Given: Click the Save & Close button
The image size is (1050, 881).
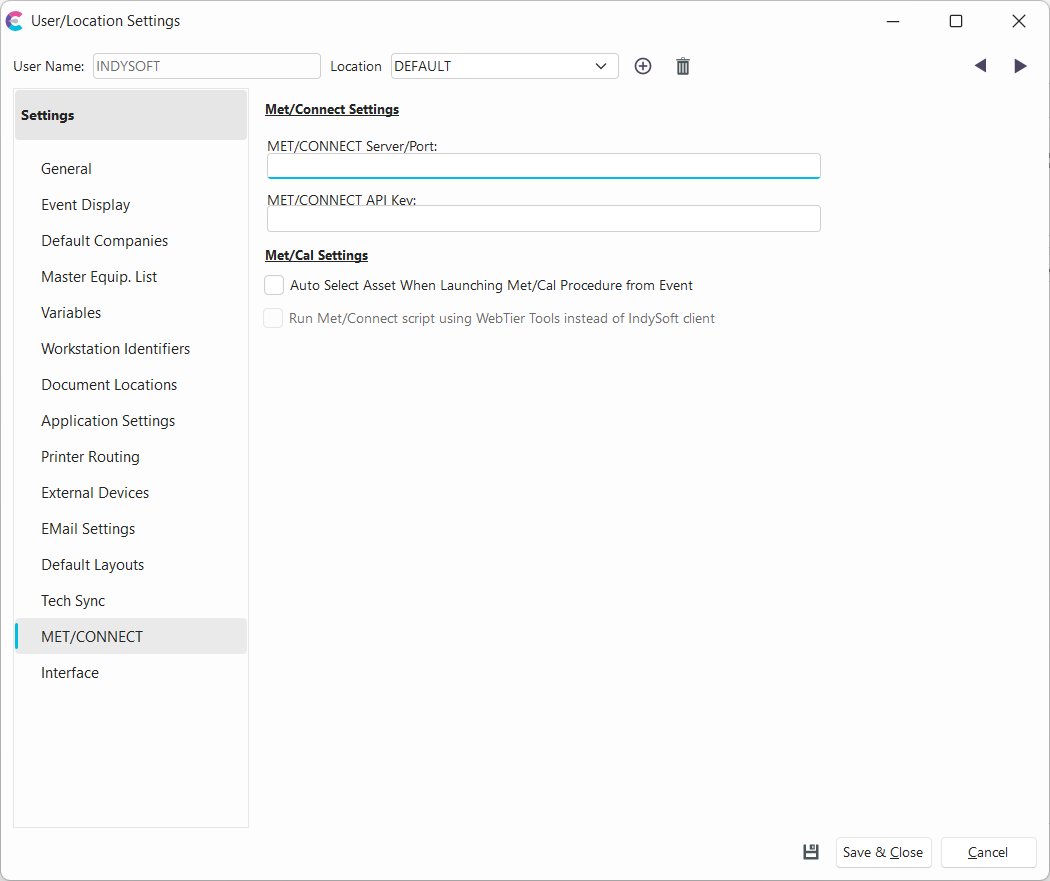Looking at the screenshot, I should pyautogui.click(x=883, y=852).
